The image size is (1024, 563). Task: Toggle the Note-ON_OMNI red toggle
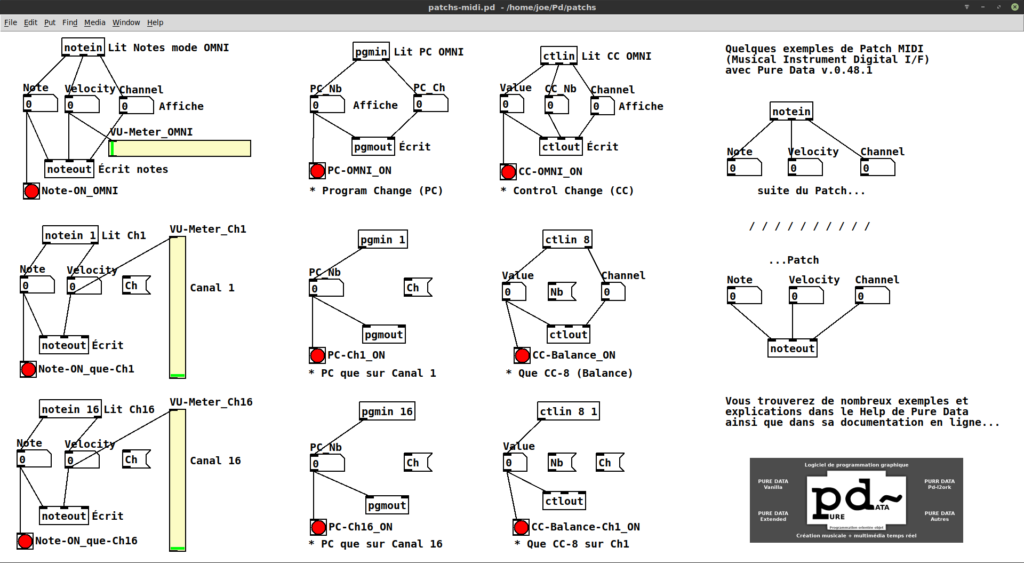31,191
